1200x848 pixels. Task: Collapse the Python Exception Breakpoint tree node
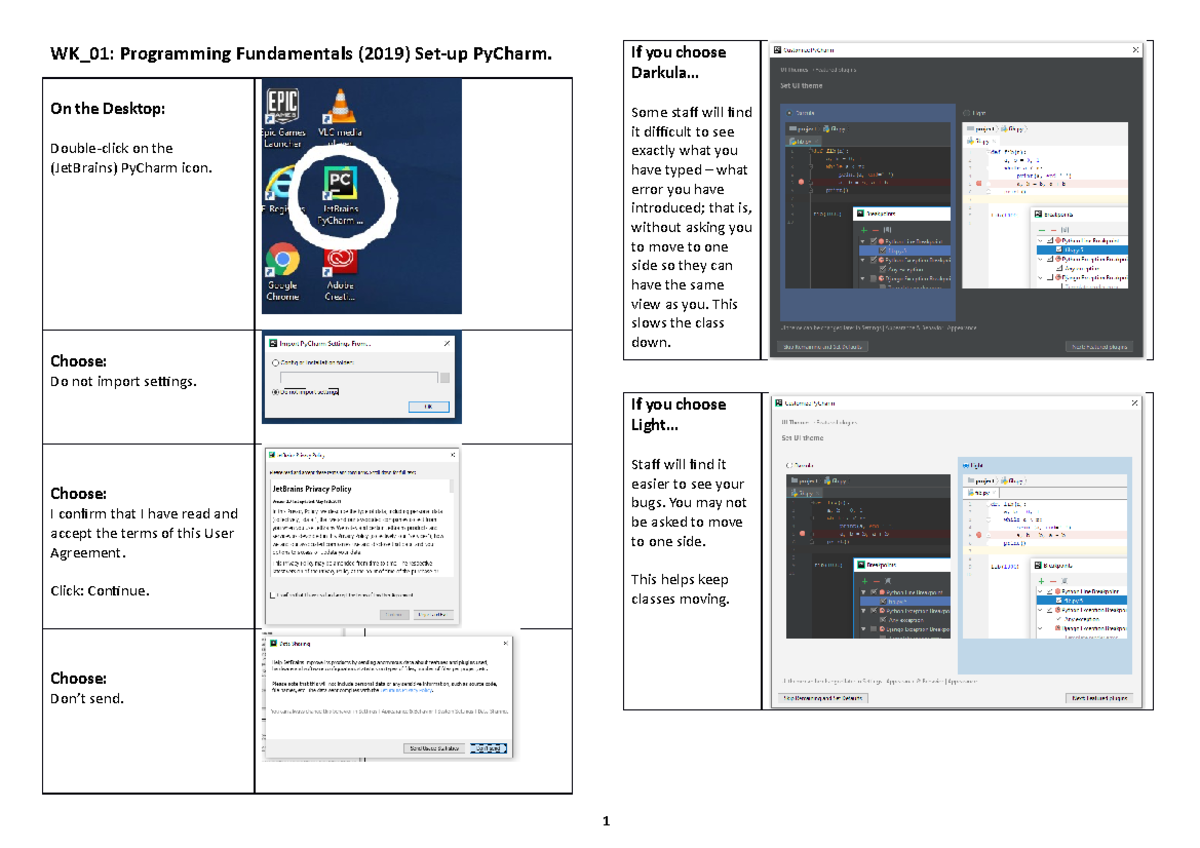[x=865, y=260]
